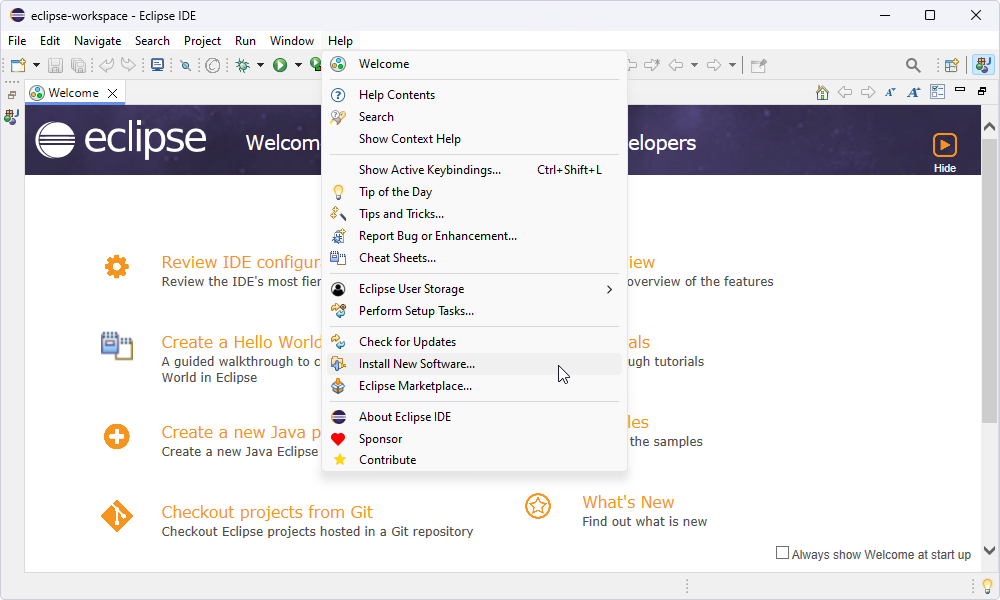The width and height of the screenshot is (1000, 600).
Task: Click the Run menu in menu bar
Action: pyautogui.click(x=245, y=41)
